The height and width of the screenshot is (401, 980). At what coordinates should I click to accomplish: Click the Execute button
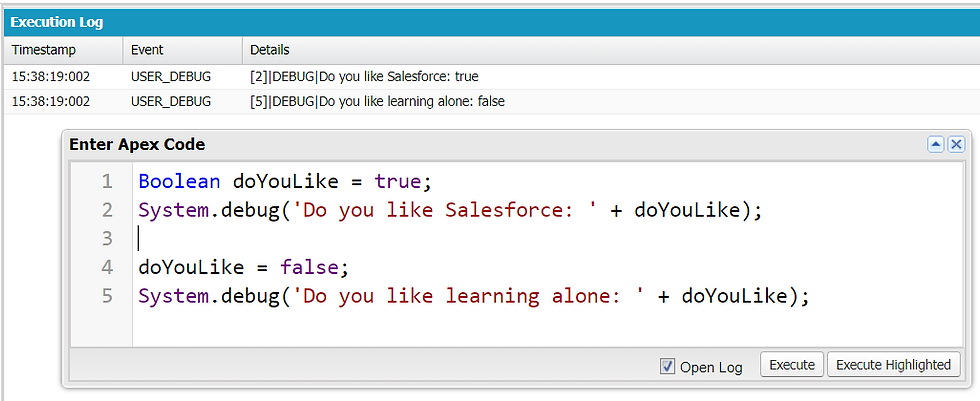[x=792, y=365]
